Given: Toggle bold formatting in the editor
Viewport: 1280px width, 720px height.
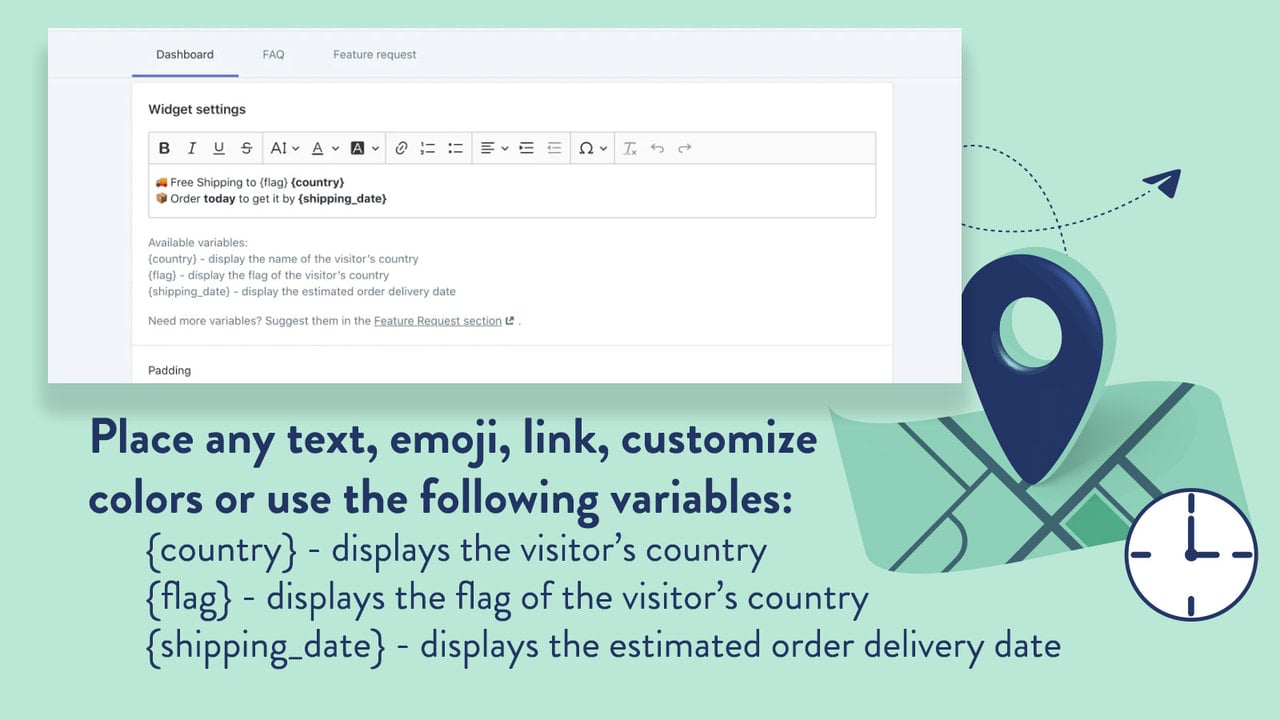Looking at the screenshot, I should (x=165, y=148).
